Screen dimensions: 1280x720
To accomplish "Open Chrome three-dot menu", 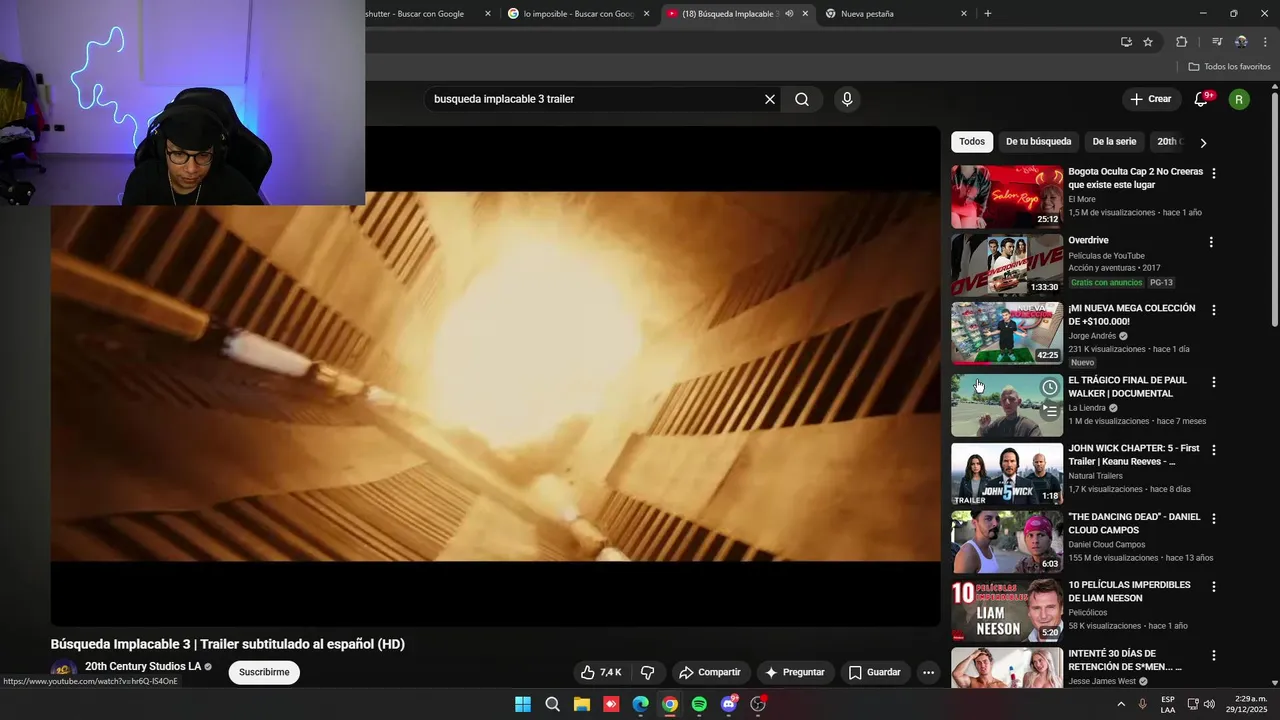I will (1266, 42).
